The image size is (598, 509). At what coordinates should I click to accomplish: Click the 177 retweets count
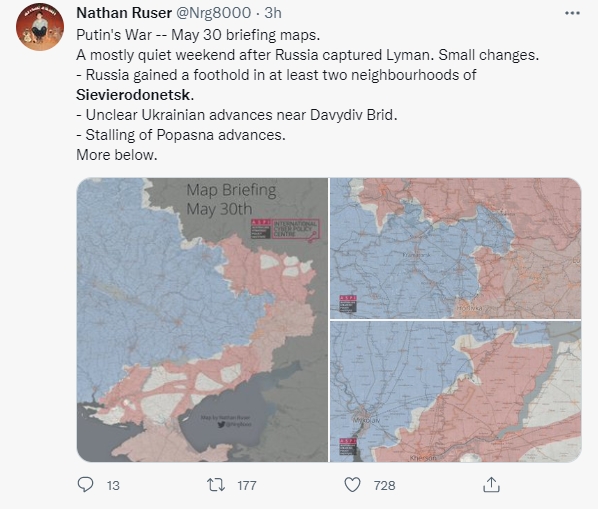[247, 485]
